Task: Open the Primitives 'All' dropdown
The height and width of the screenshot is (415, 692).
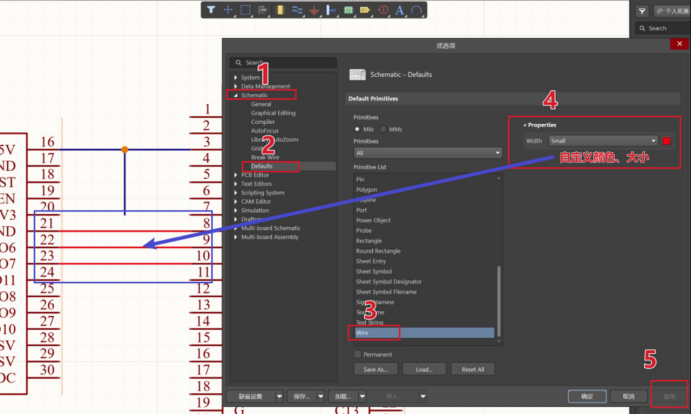Action: 428,152
